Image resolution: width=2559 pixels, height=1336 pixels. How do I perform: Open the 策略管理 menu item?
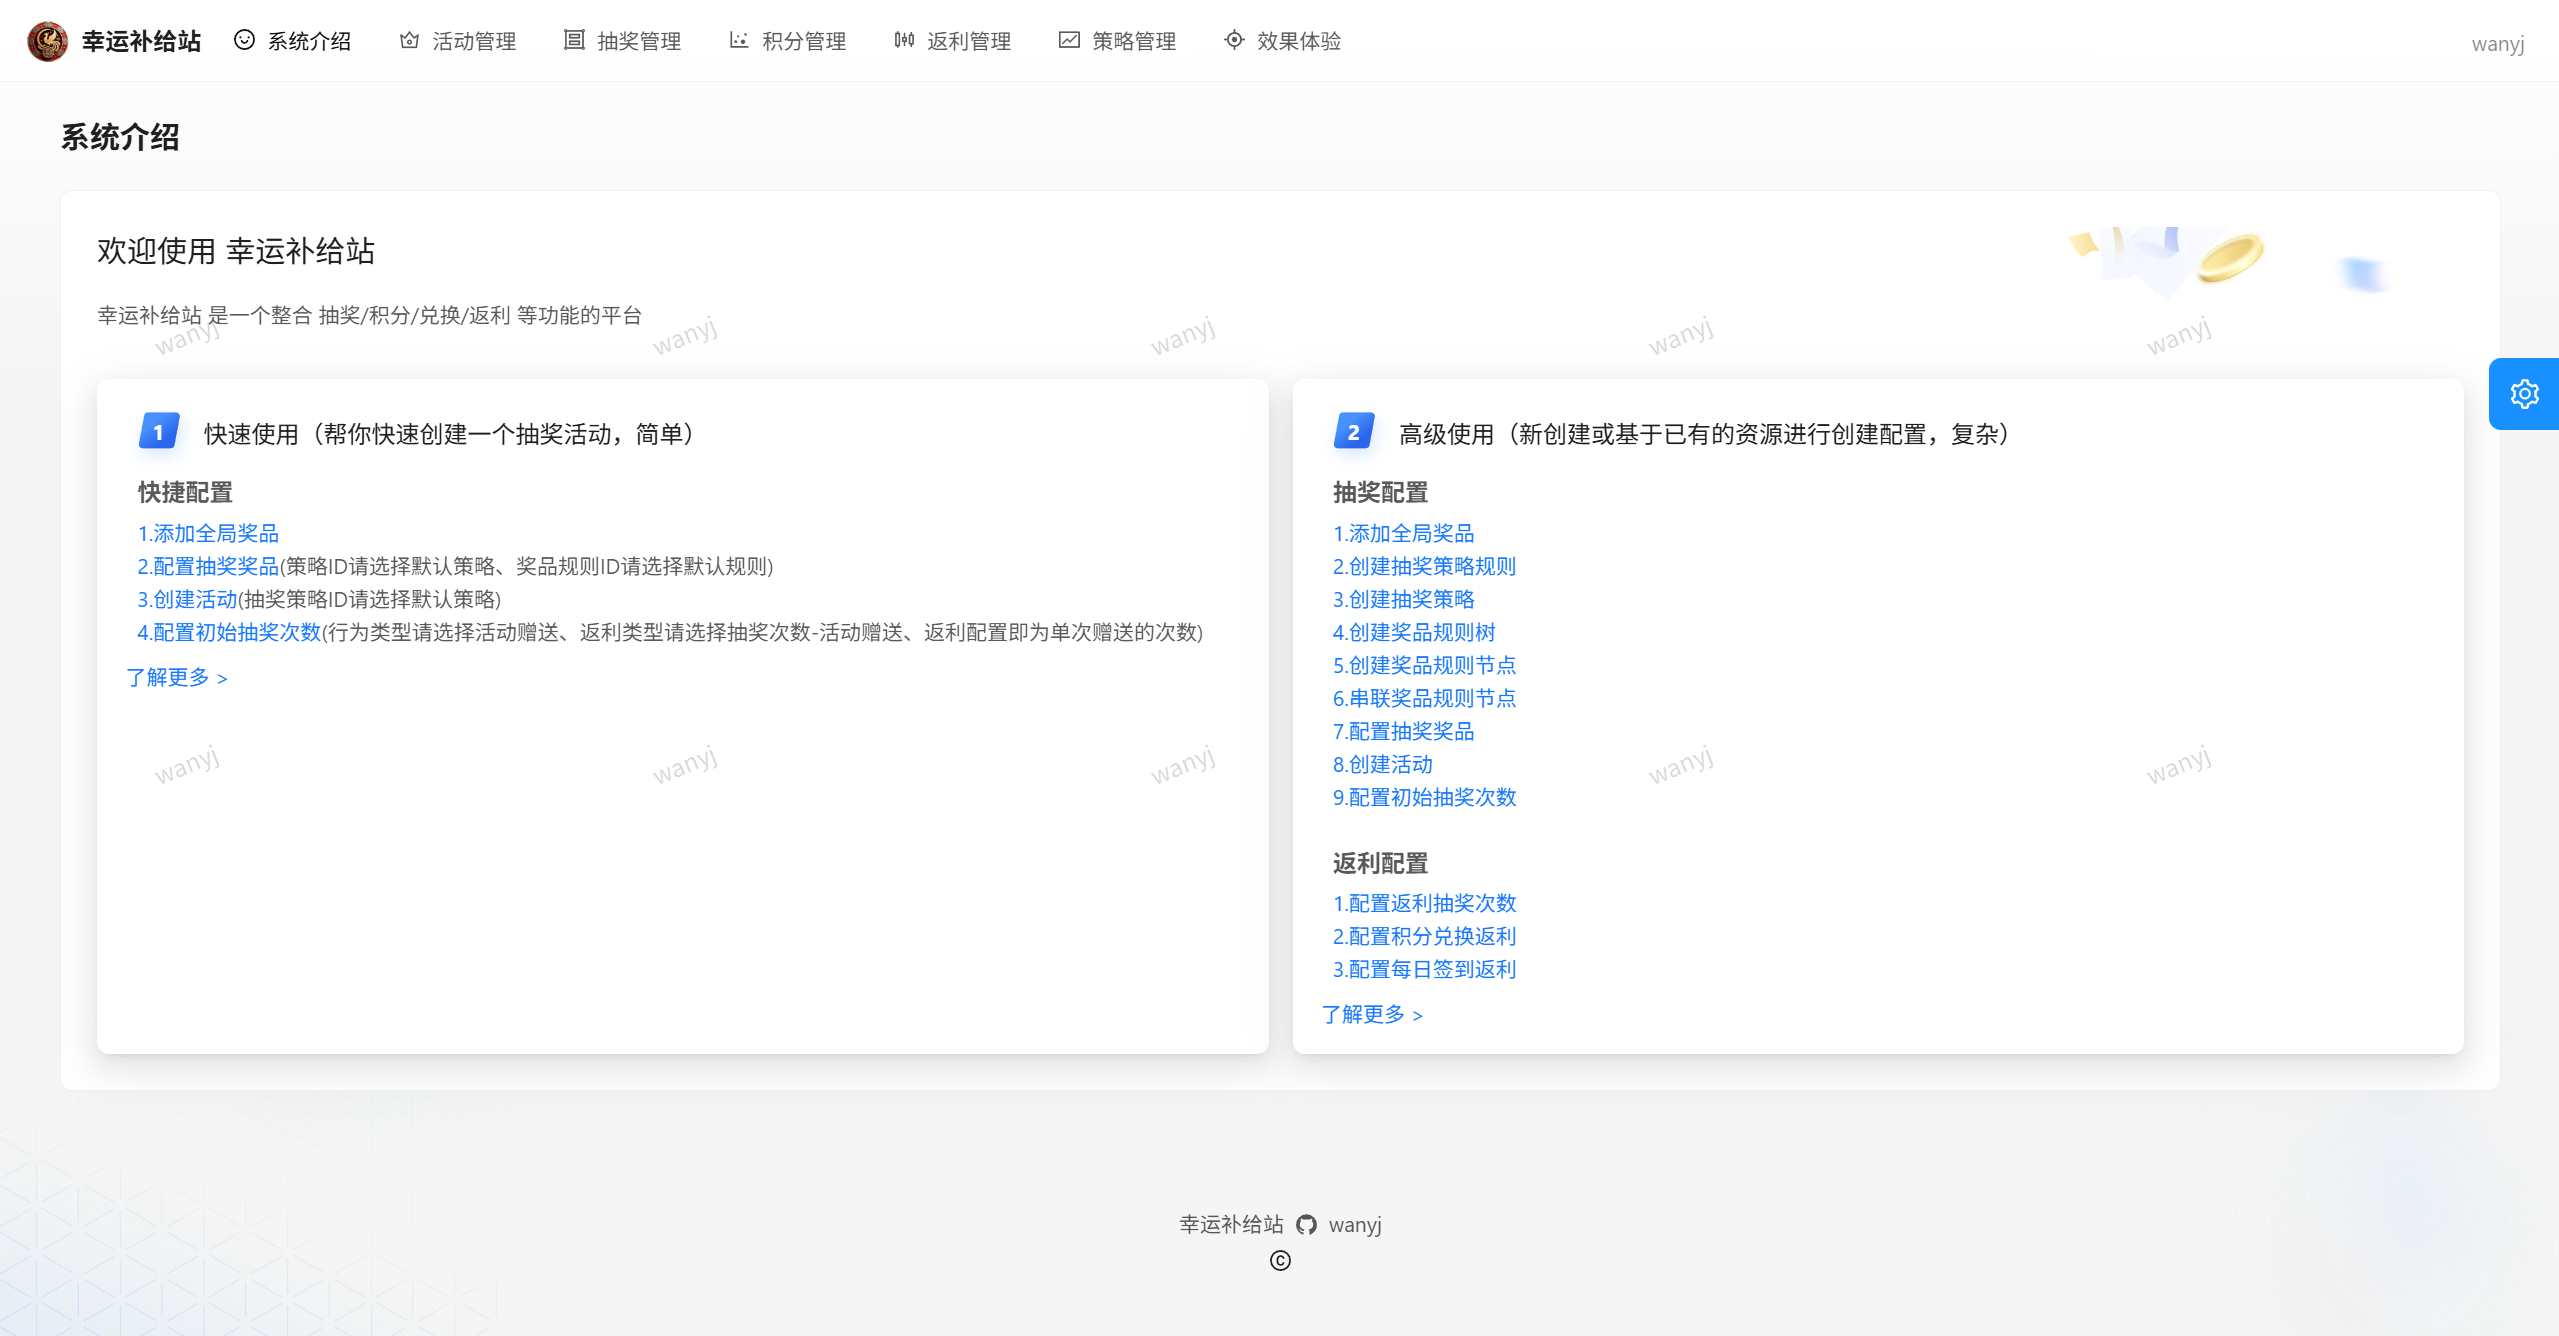click(1133, 41)
